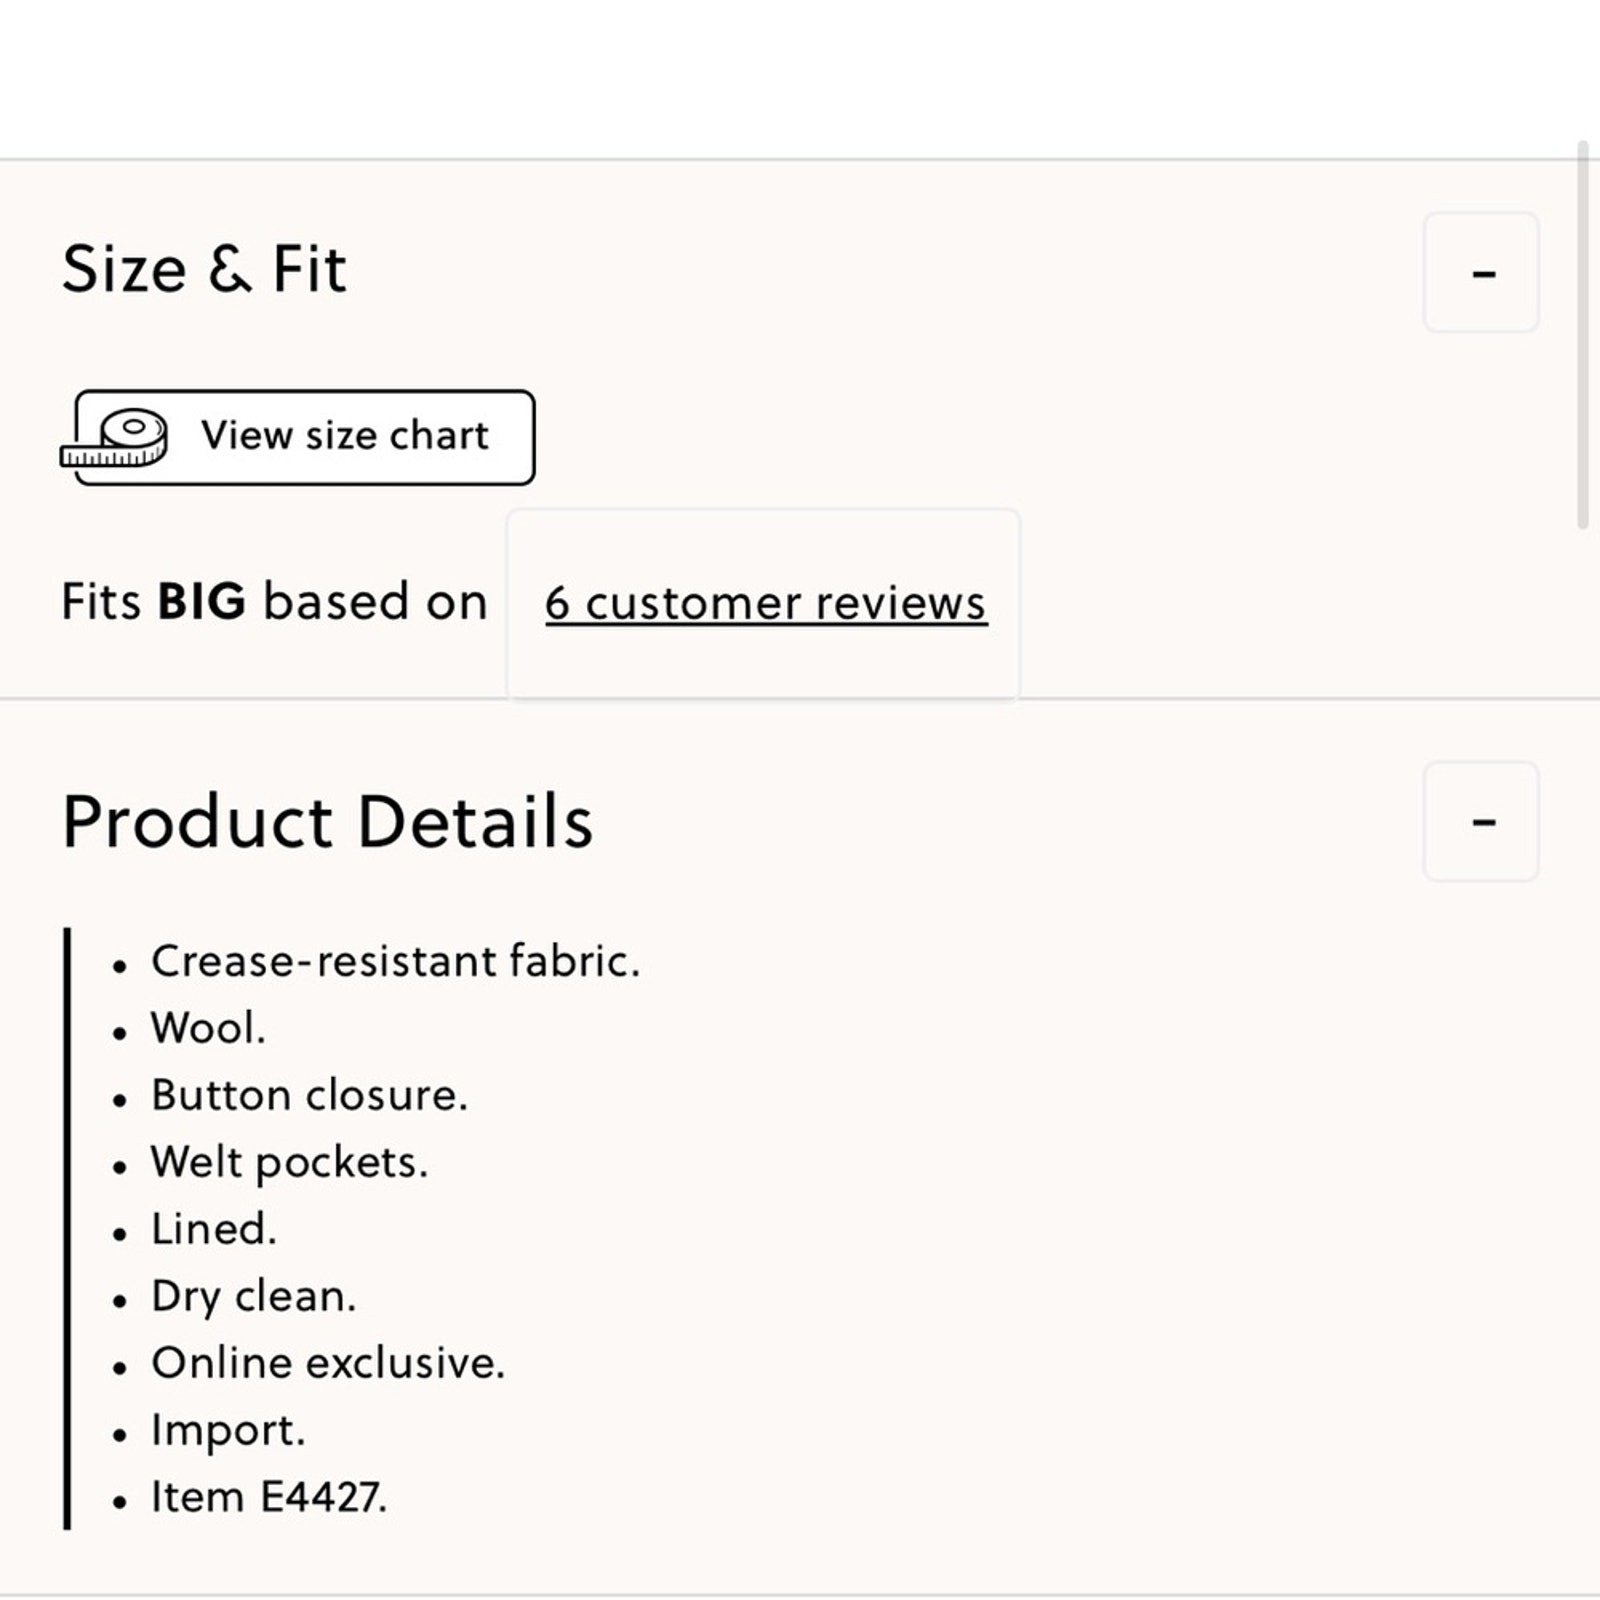The image size is (1600, 1600).
Task: Click the Product Details heading
Action: [x=327, y=822]
